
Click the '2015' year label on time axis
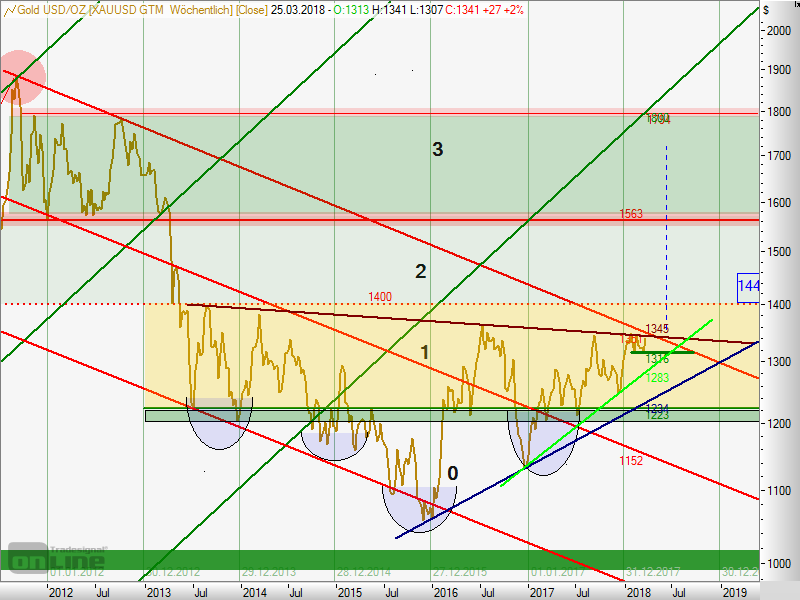[350, 592]
